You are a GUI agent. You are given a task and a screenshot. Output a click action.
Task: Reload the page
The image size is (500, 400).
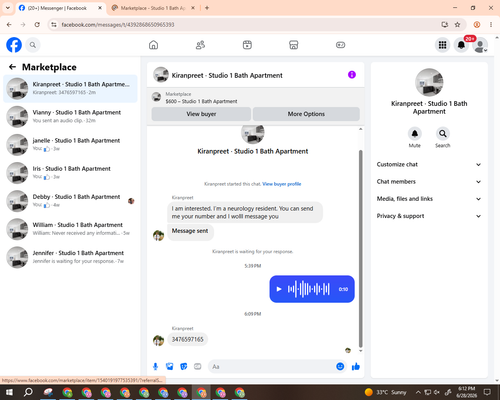pyautogui.click(x=37, y=25)
